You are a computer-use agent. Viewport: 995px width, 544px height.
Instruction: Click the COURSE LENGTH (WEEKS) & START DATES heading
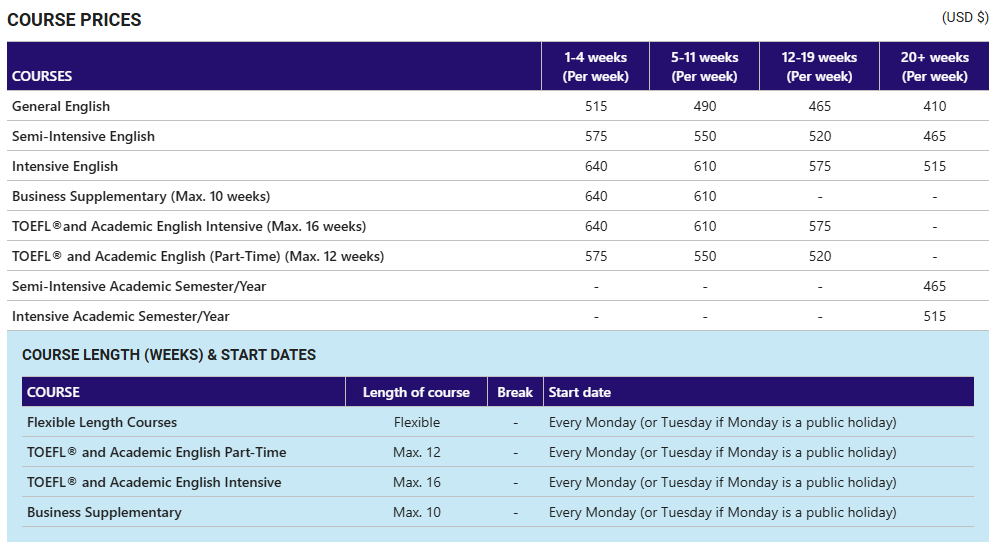(169, 355)
